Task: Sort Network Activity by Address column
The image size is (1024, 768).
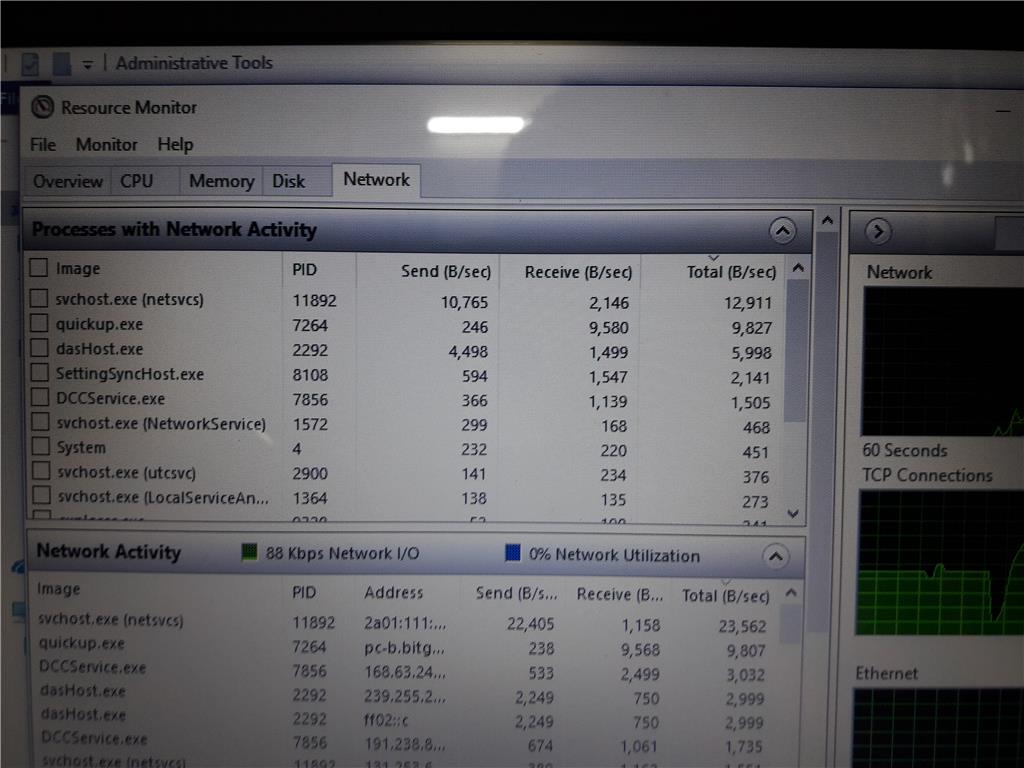Action: coord(393,592)
